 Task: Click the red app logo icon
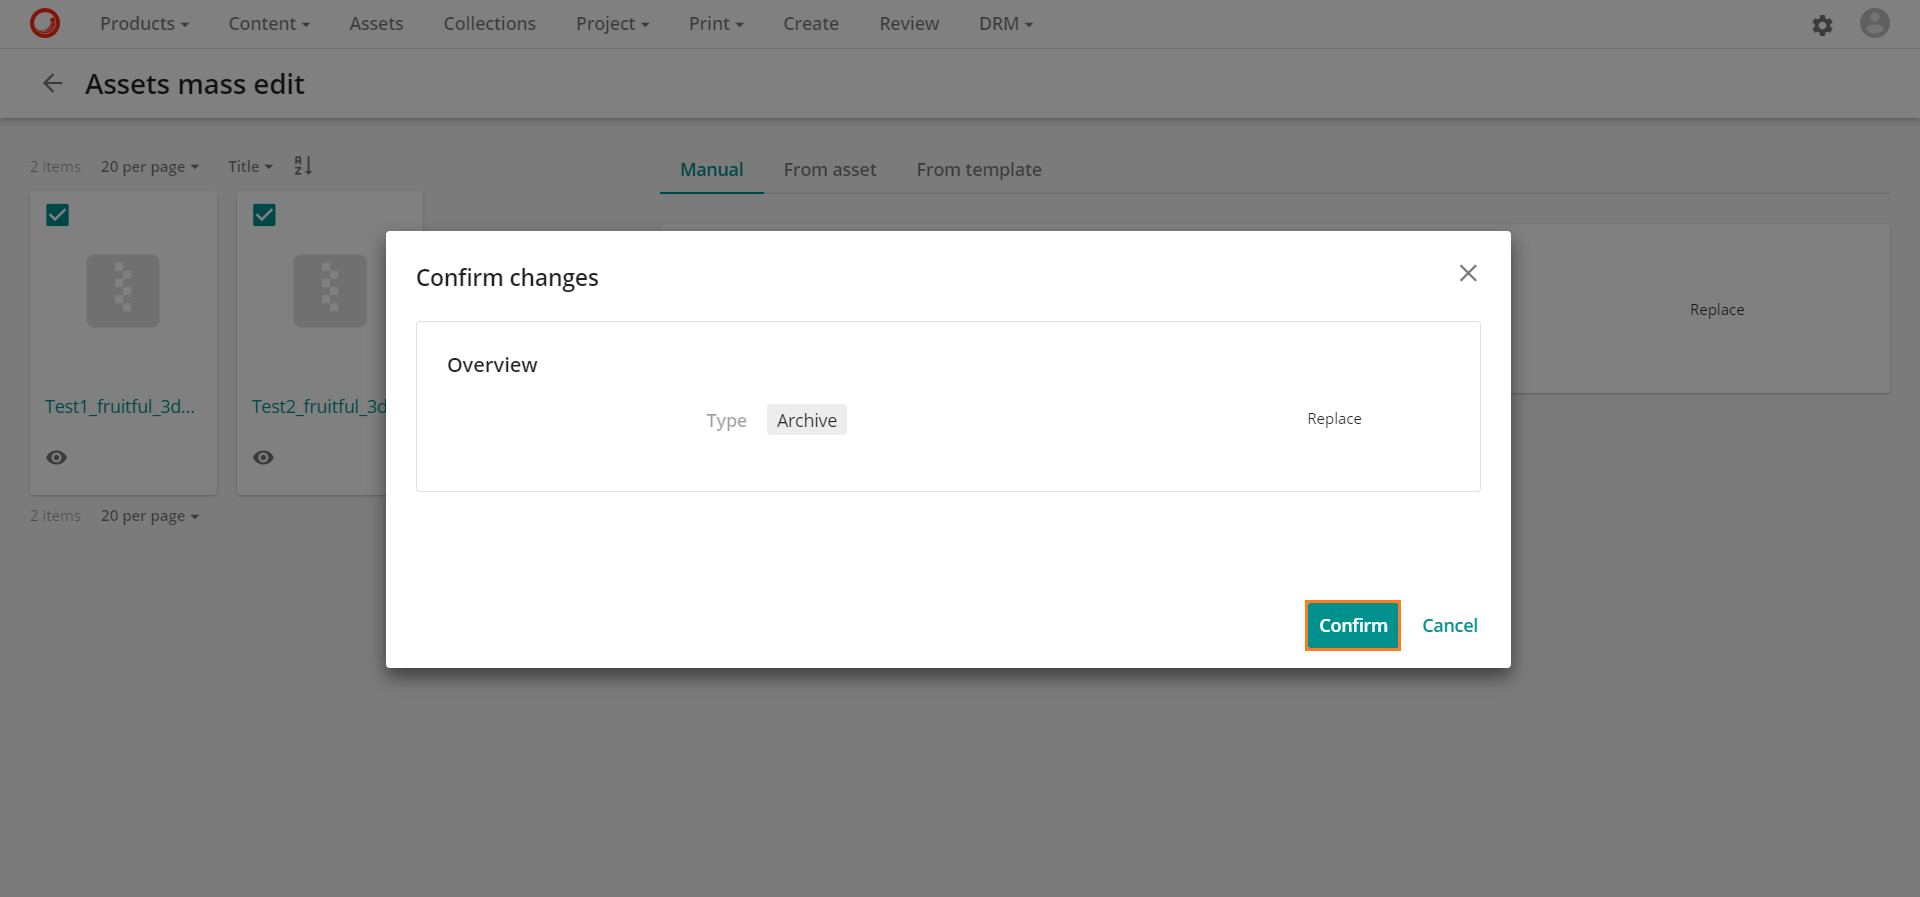click(x=45, y=23)
